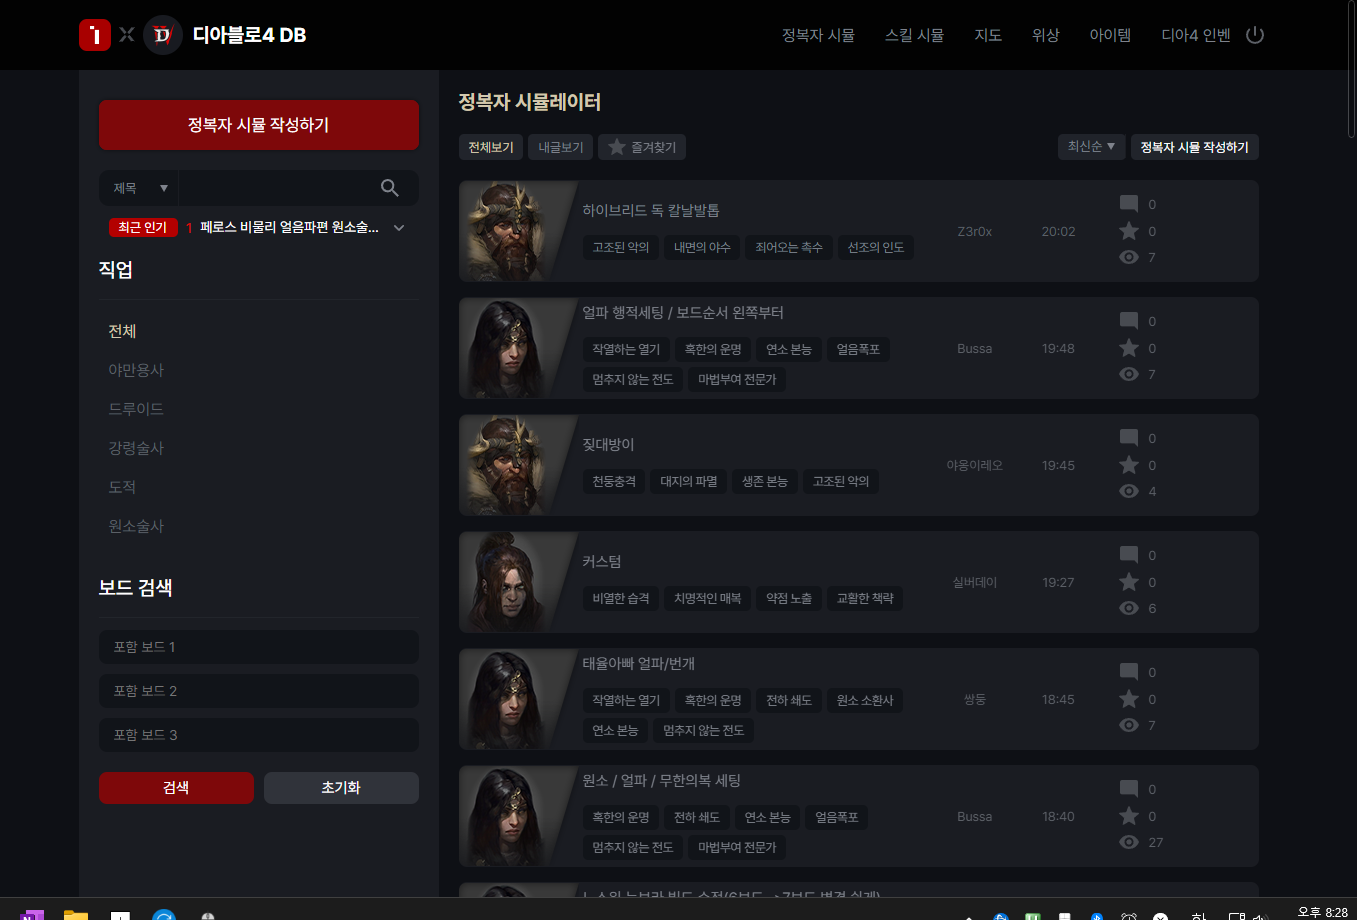The height and width of the screenshot is (920, 1357).
Task: Open popular post 페로스 비물리 얼음파편 원소술...
Action: [289, 228]
